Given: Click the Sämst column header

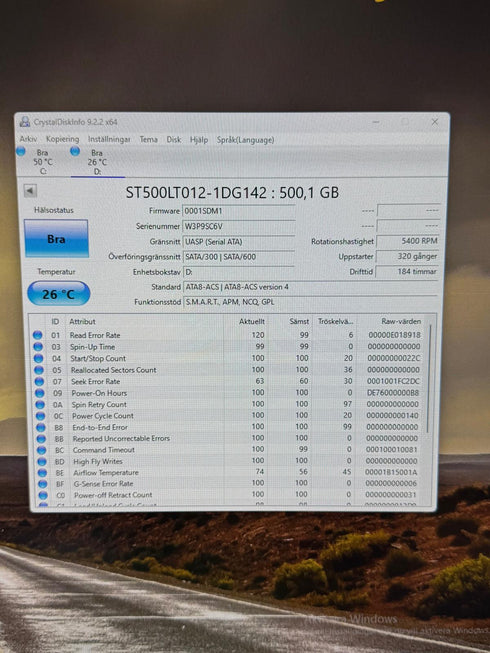Looking at the screenshot, I should (x=299, y=322).
